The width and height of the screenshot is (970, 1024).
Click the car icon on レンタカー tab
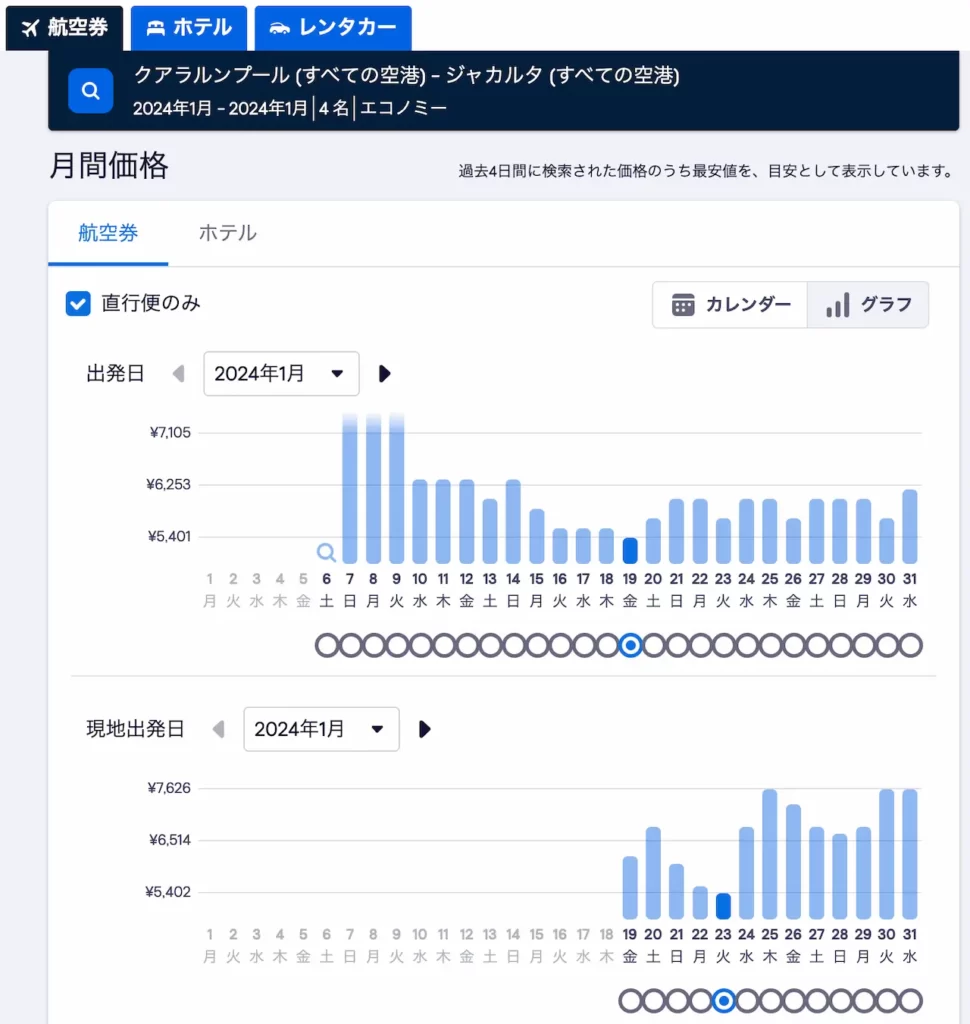[x=281, y=28]
